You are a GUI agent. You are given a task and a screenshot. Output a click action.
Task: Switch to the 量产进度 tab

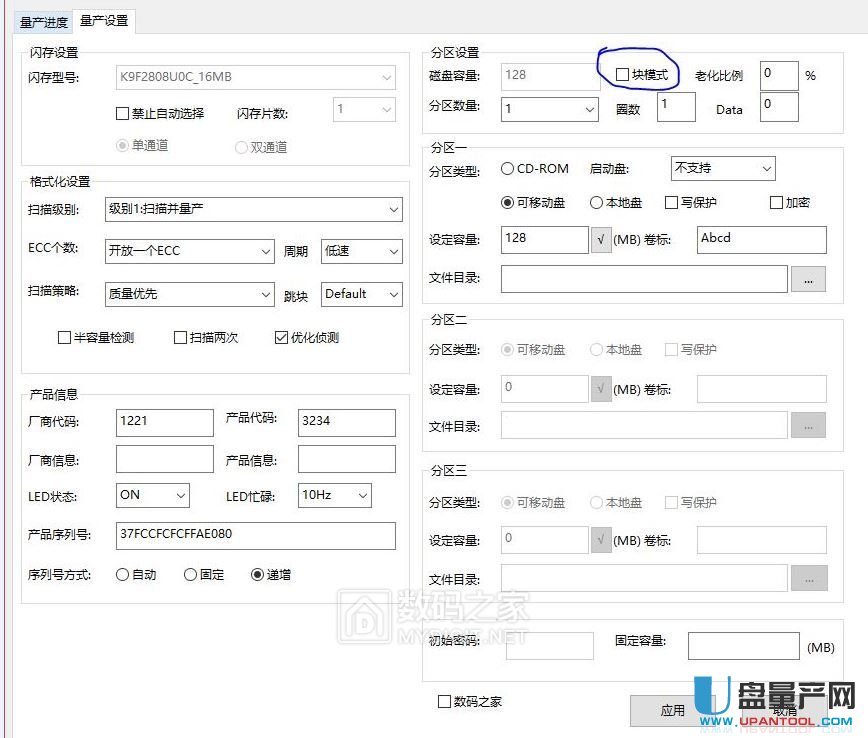(42, 20)
